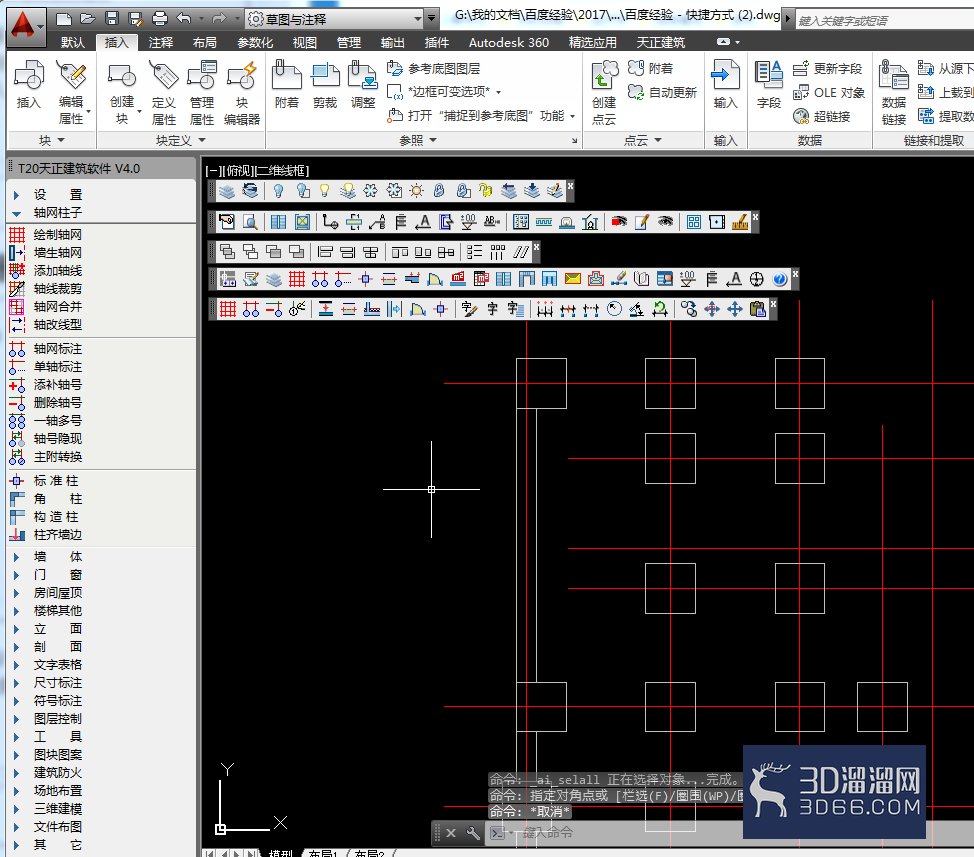
Task: Expand the 块定义 panel dropdown
Action: click(180, 141)
